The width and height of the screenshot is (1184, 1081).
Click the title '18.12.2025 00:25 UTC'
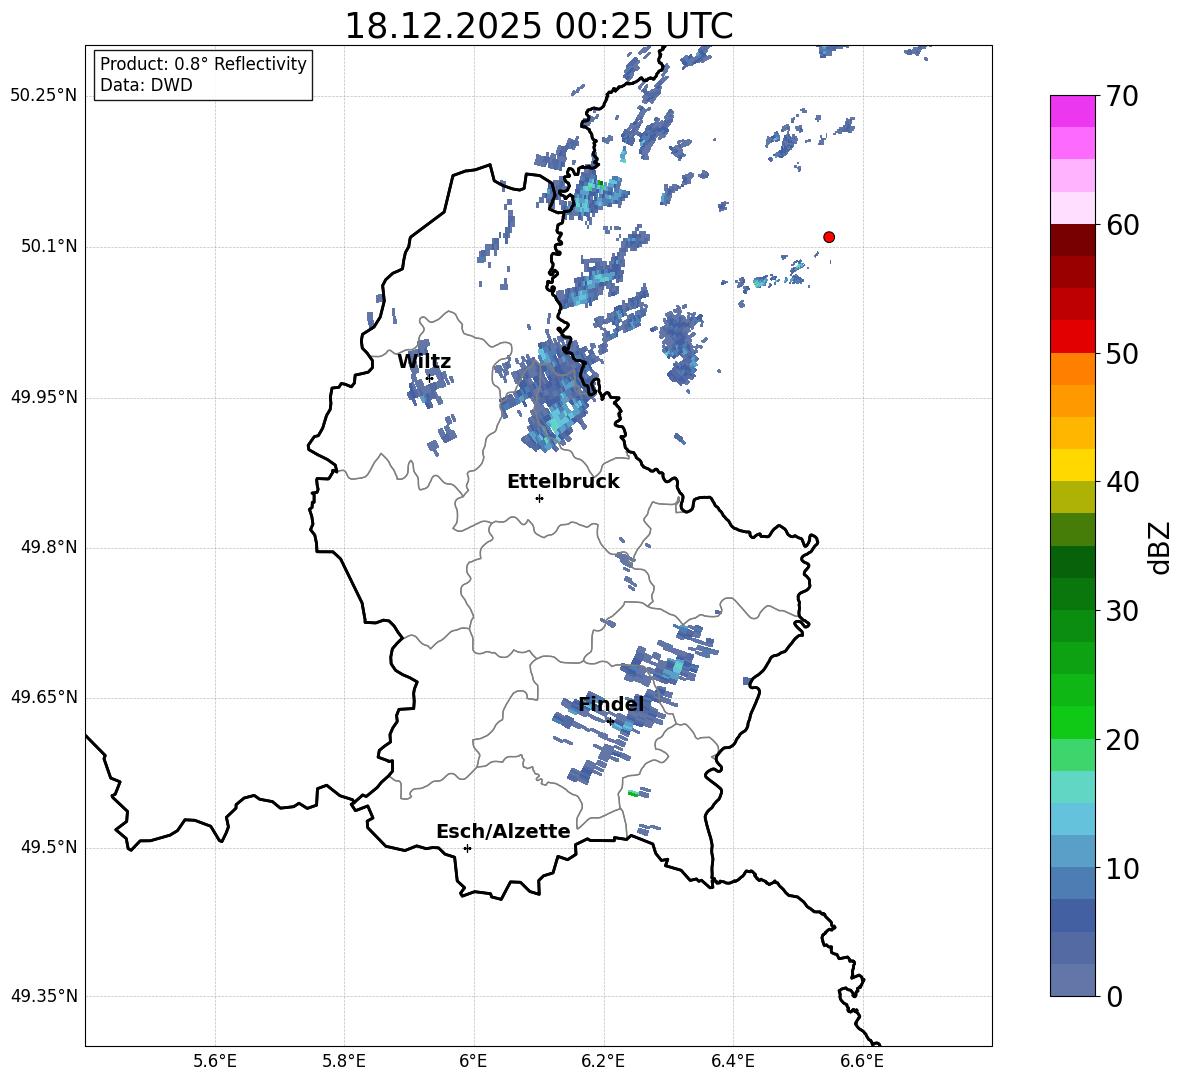pos(538,26)
